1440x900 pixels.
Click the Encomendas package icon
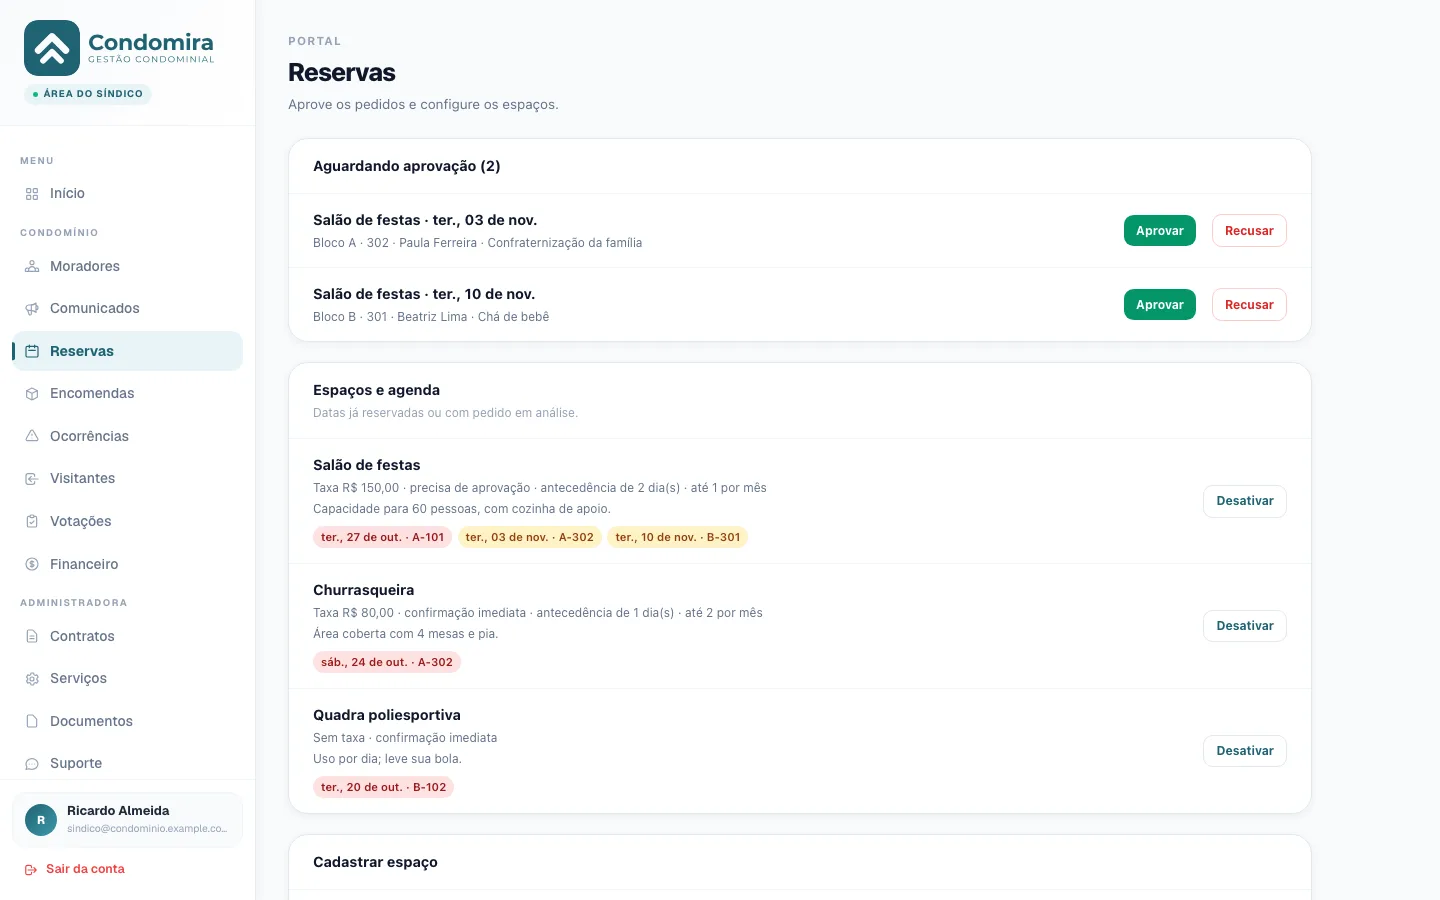point(32,394)
